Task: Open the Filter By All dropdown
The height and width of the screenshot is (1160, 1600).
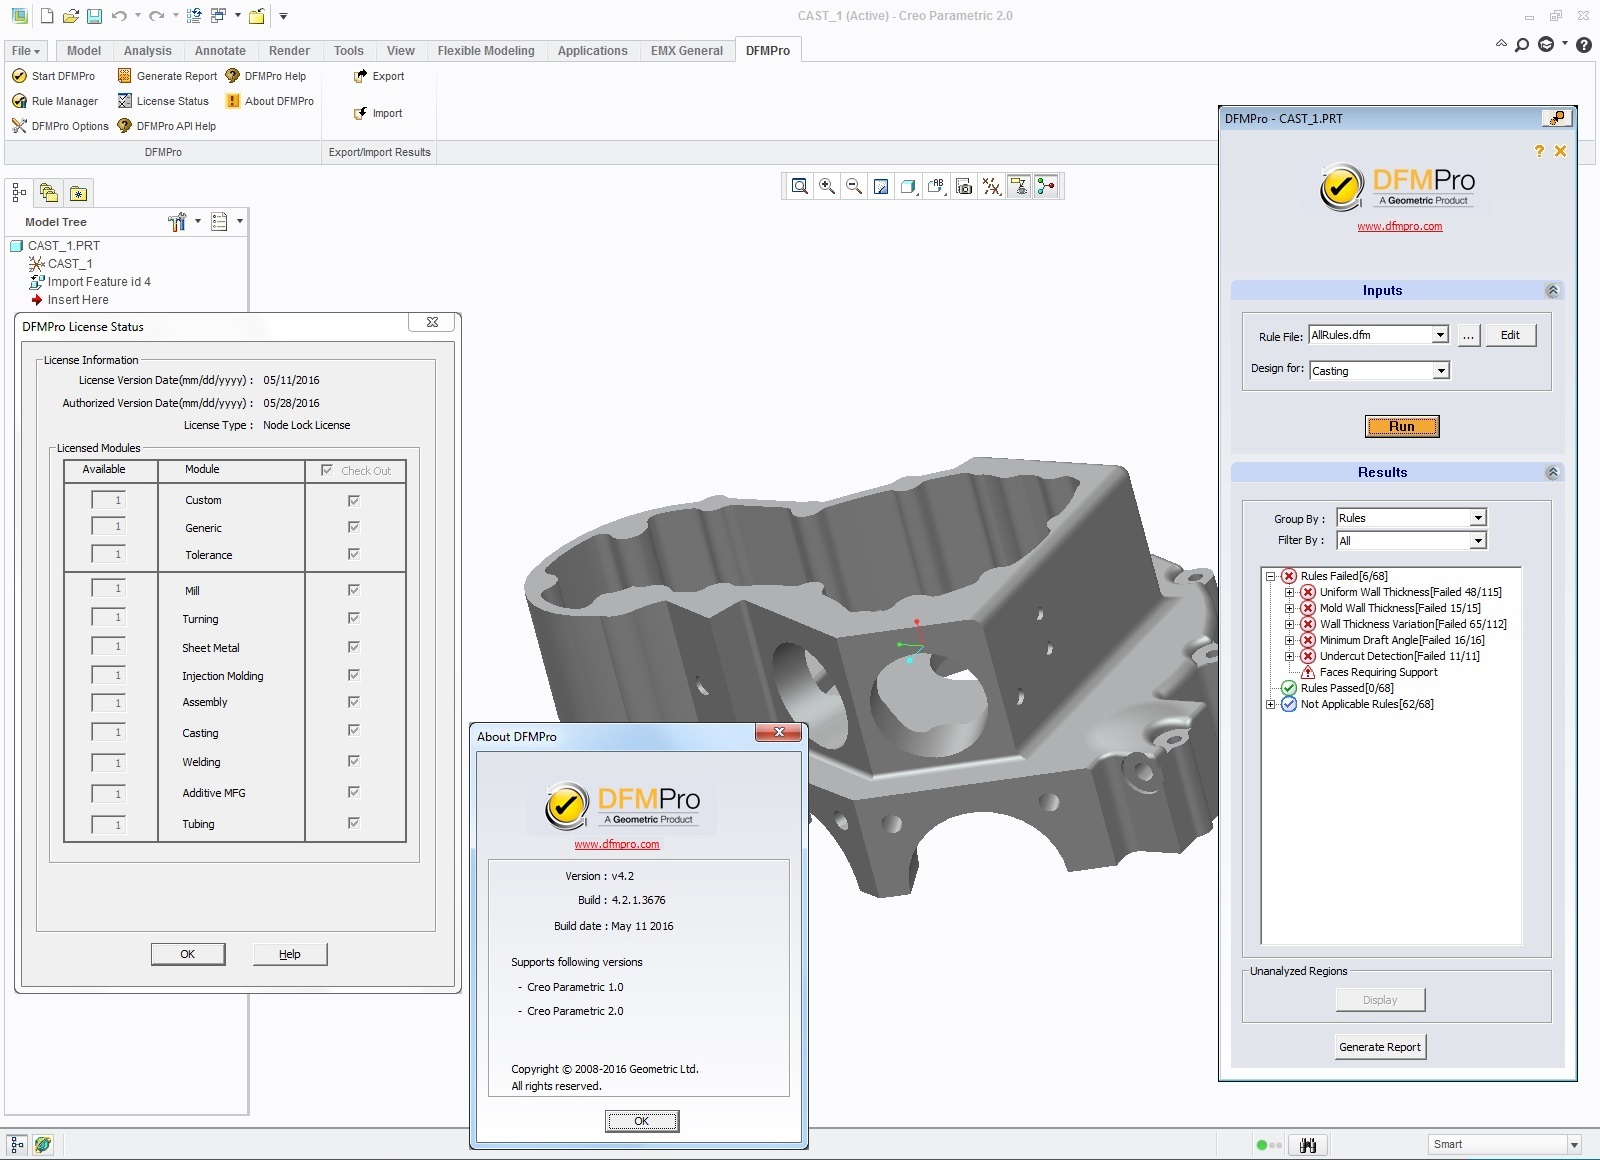Action: coord(1478,541)
